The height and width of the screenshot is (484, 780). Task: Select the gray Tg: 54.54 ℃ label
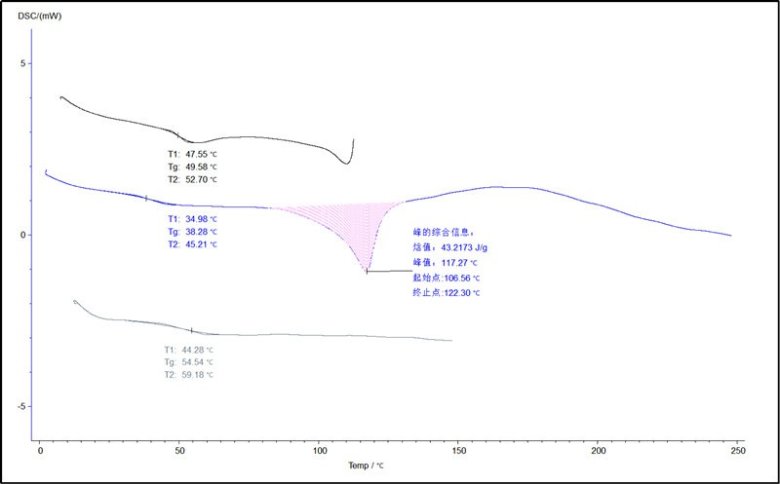tap(189, 362)
